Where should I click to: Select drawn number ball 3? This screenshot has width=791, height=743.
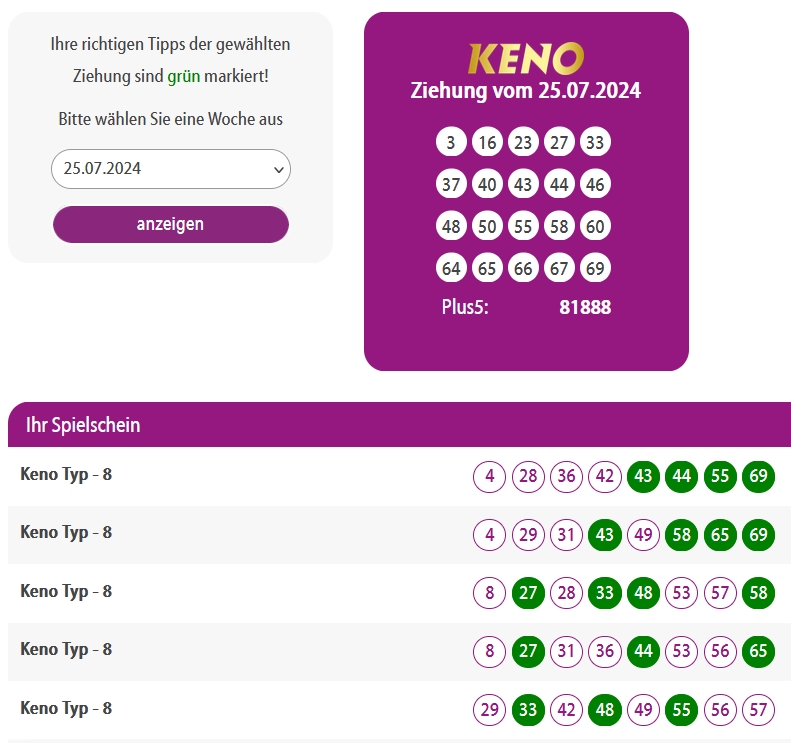coord(451,142)
